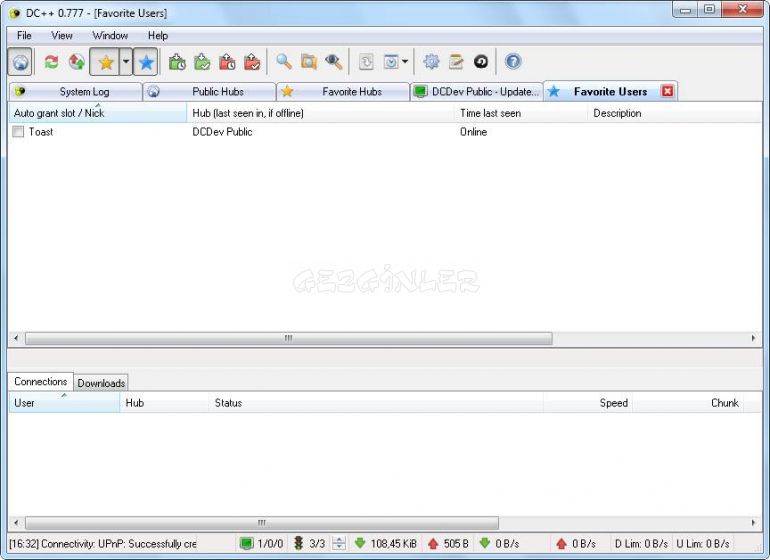Click the blue star Favorite Users toolbar icon

pos(146,62)
